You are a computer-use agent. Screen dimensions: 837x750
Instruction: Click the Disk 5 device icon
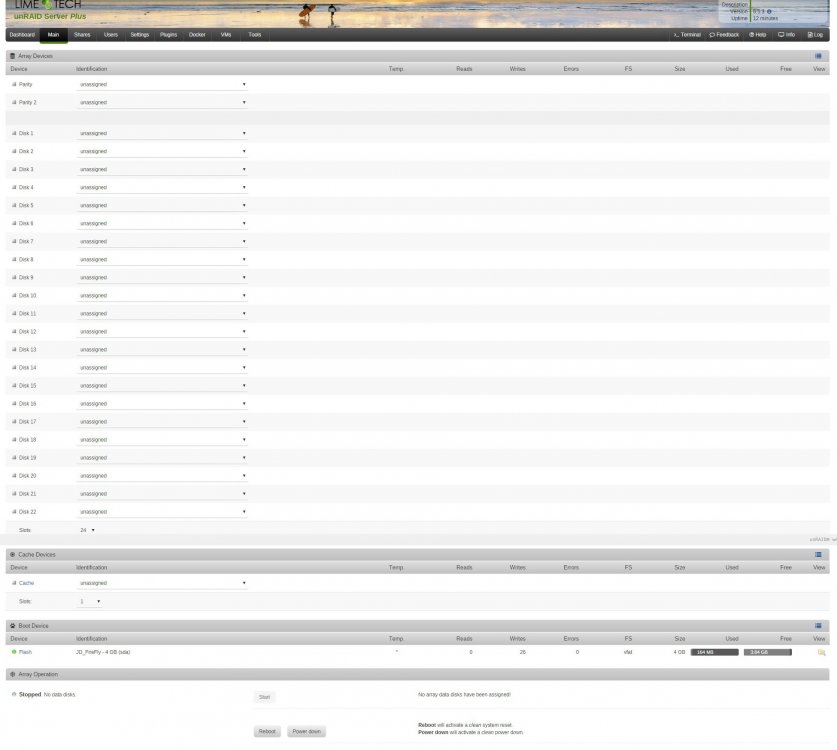pyautogui.click(x=14, y=206)
